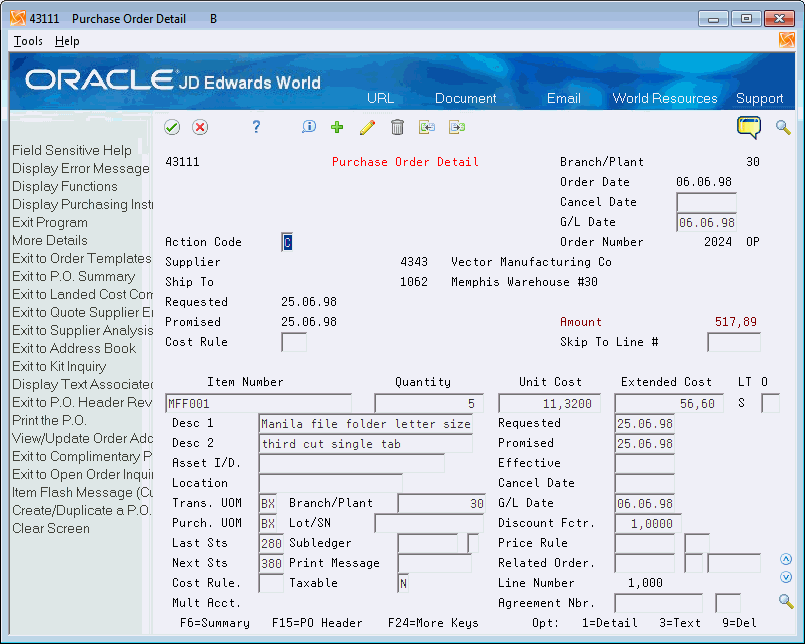Click the export next-screen toolbar icon

click(456, 127)
